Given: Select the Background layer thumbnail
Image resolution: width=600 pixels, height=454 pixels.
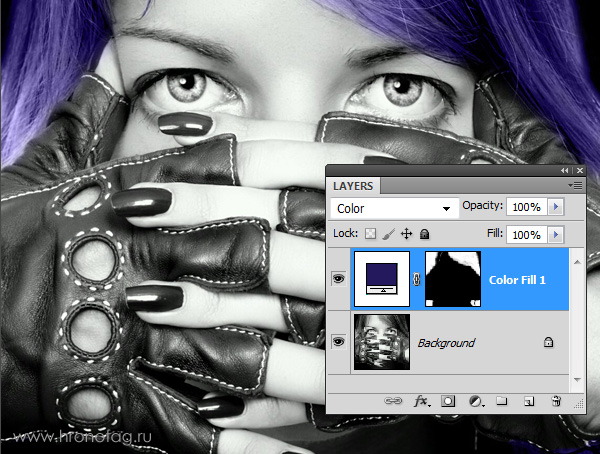Looking at the screenshot, I should tap(382, 342).
